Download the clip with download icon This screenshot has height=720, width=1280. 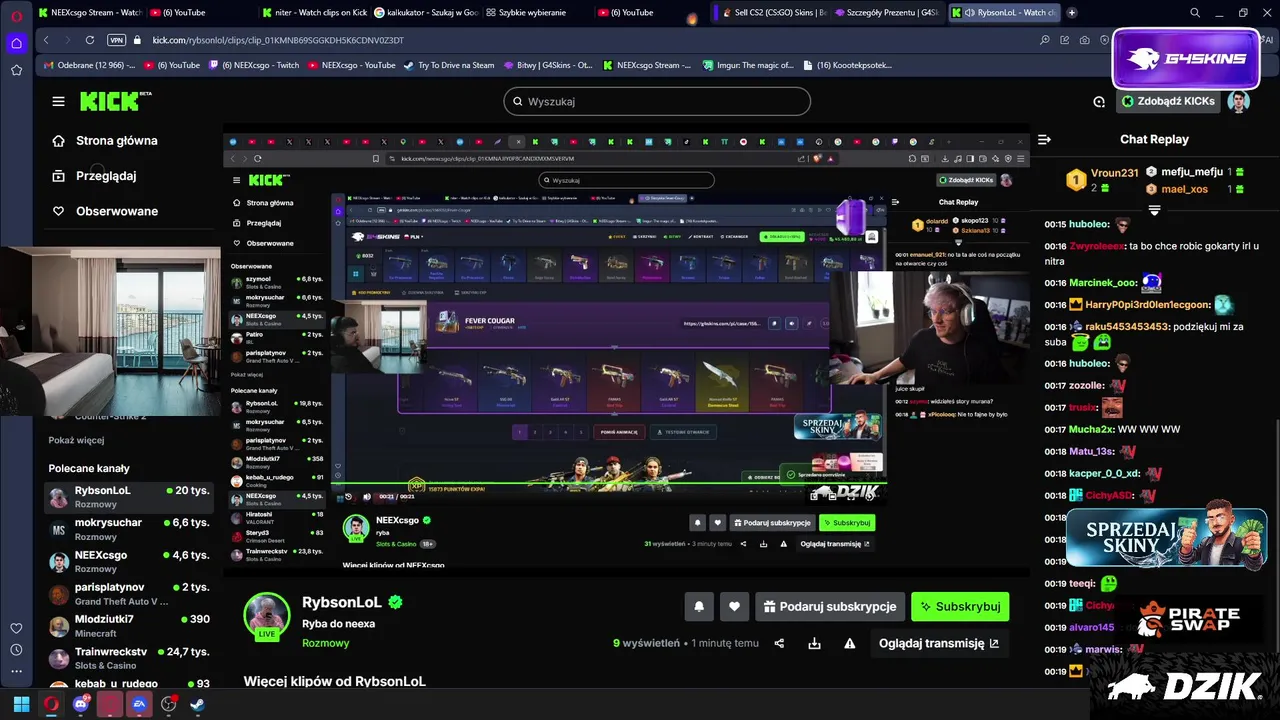pos(814,643)
